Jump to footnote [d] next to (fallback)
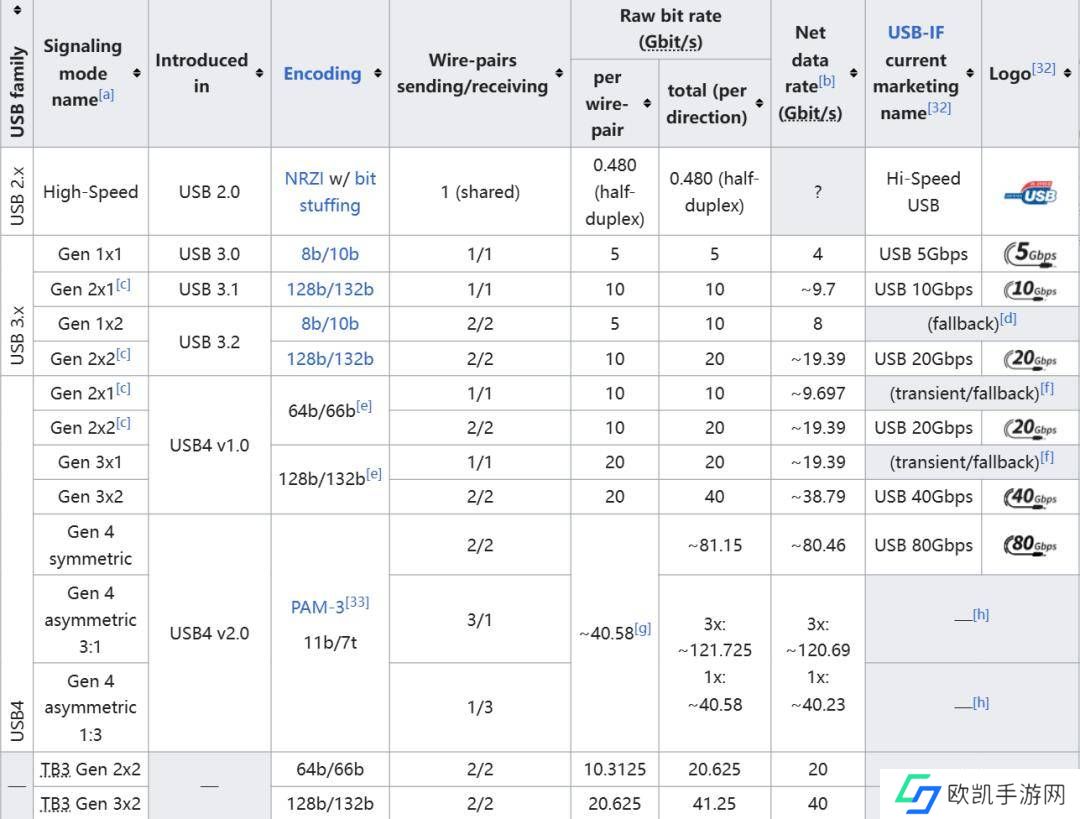The height and width of the screenshot is (819, 1080). click(1008, 318)
